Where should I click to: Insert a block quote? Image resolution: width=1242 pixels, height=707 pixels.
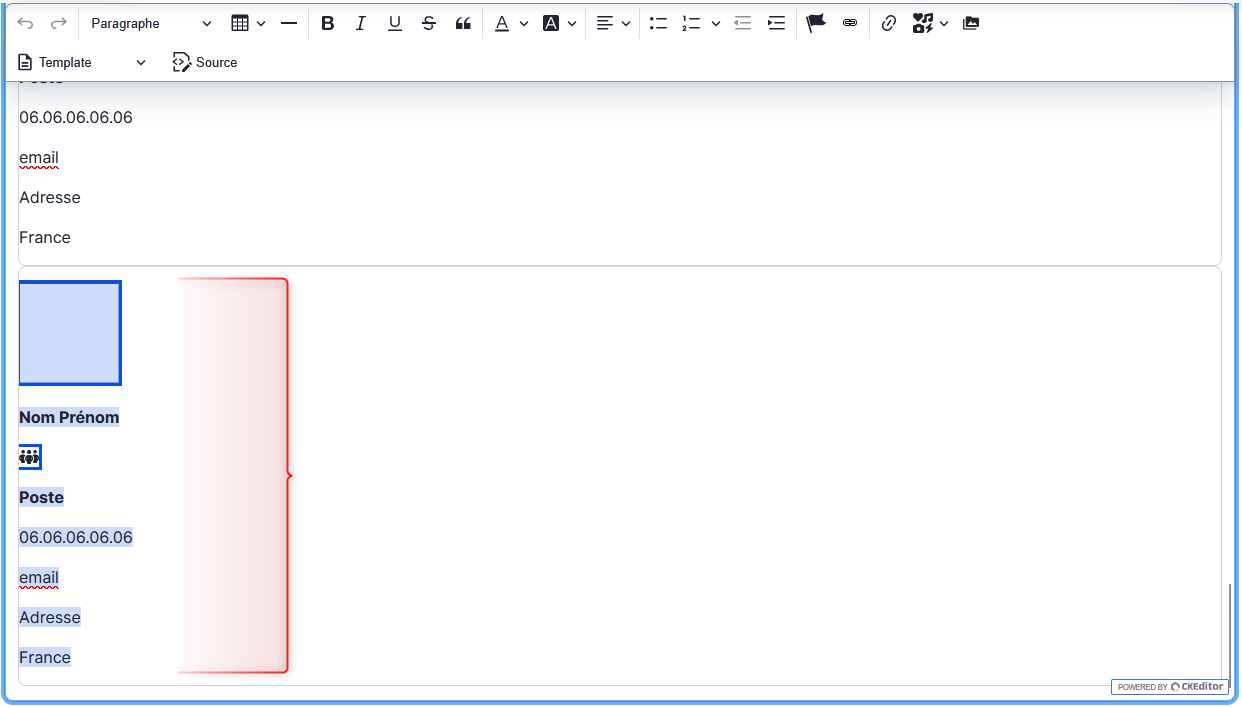coord(463,23)
